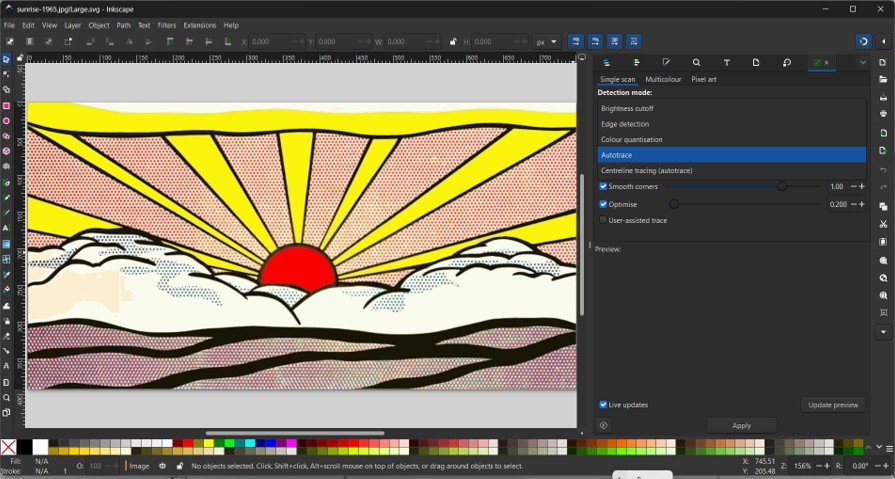
Task: Toggle Smooth corners checkbox
Action: [603, 186]
